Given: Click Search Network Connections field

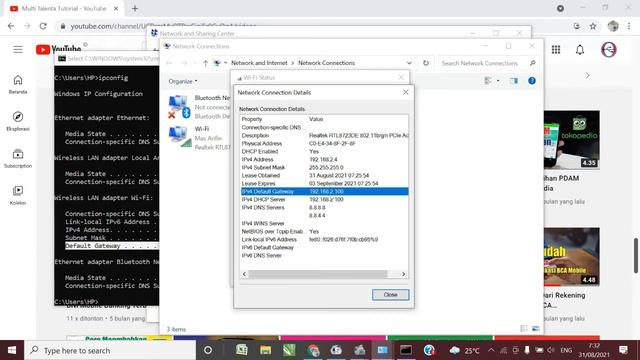Looking at the screenshot, I should point(488,63).
